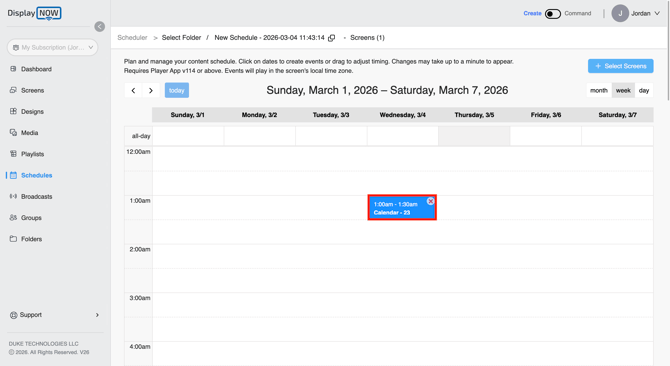Navigate to Media library

[x=29, y=133]
